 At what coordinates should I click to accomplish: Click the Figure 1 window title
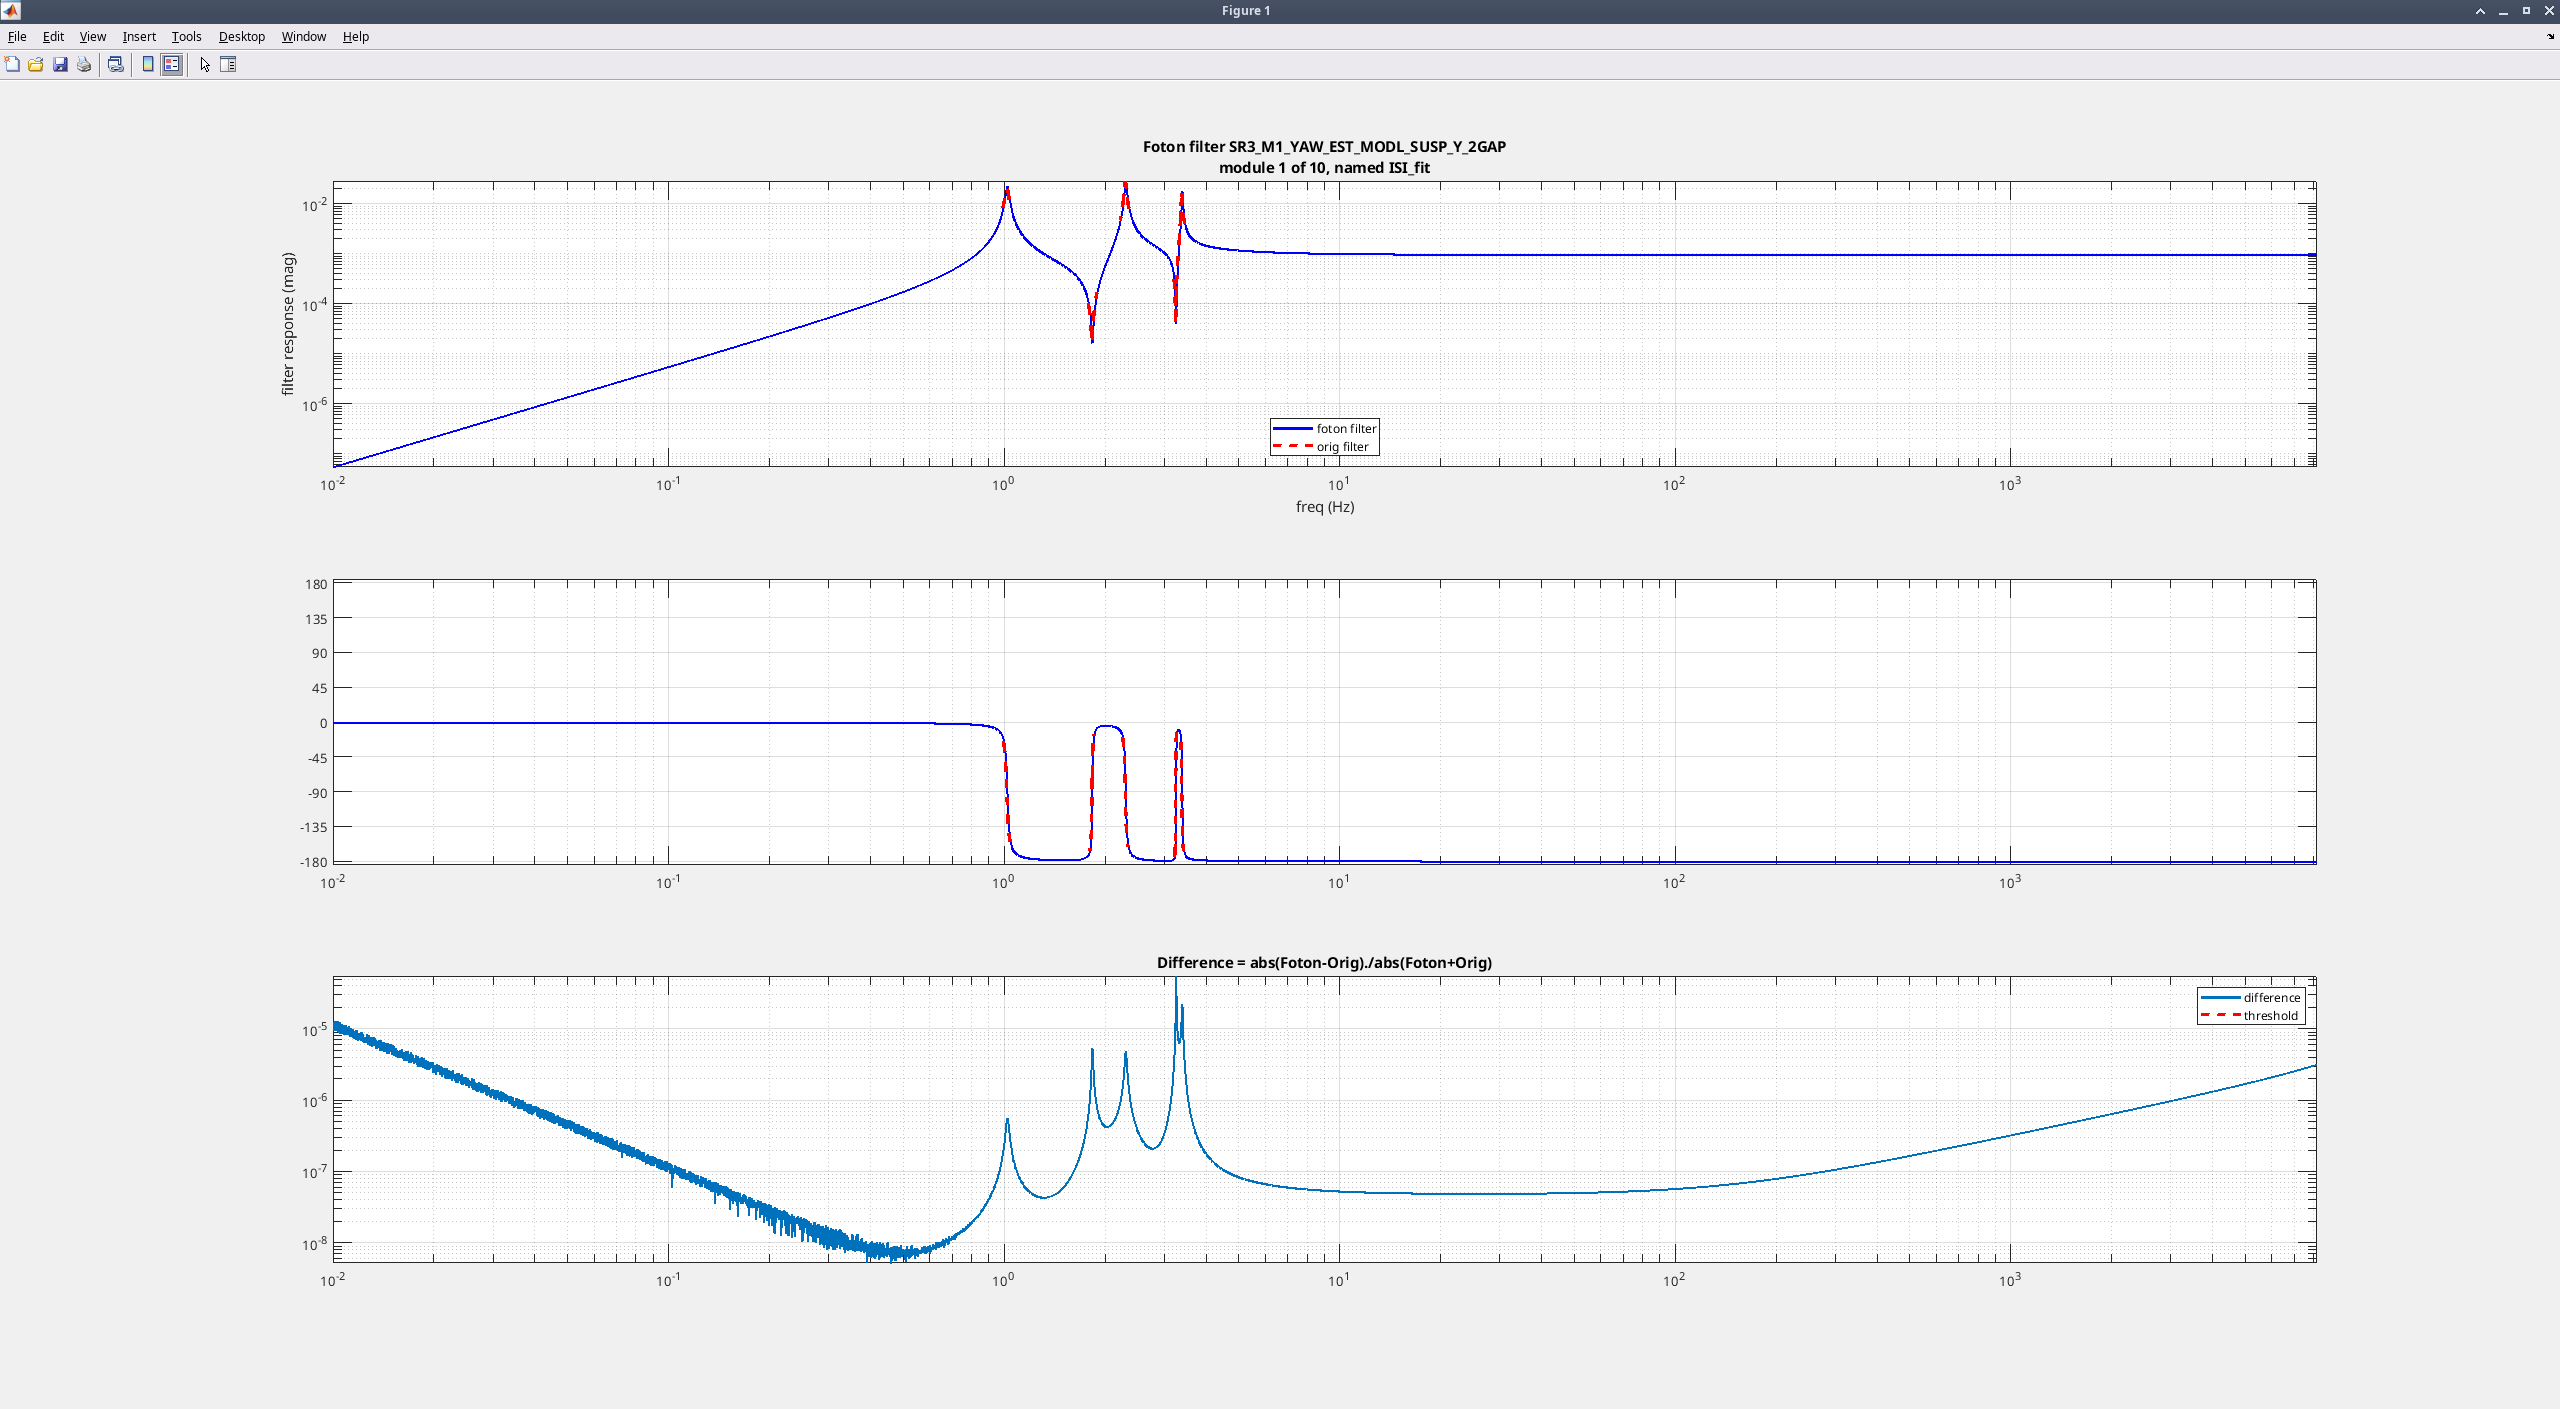1246,11
